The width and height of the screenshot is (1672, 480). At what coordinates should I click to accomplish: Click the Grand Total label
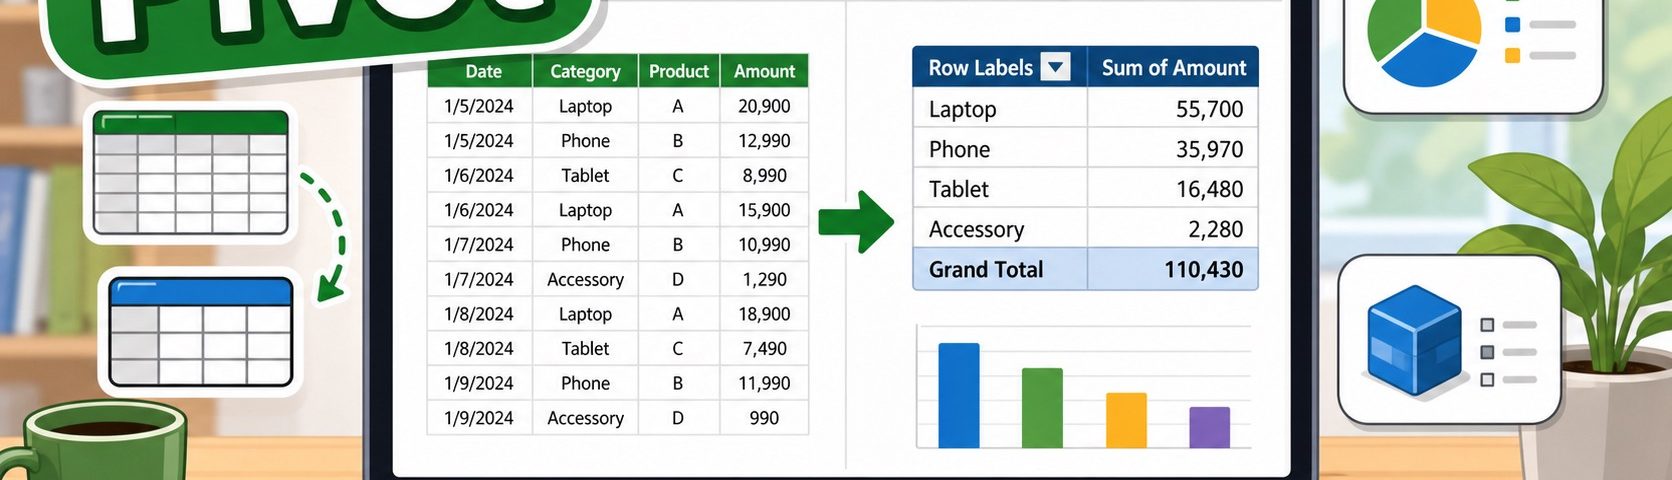(985, 269)
